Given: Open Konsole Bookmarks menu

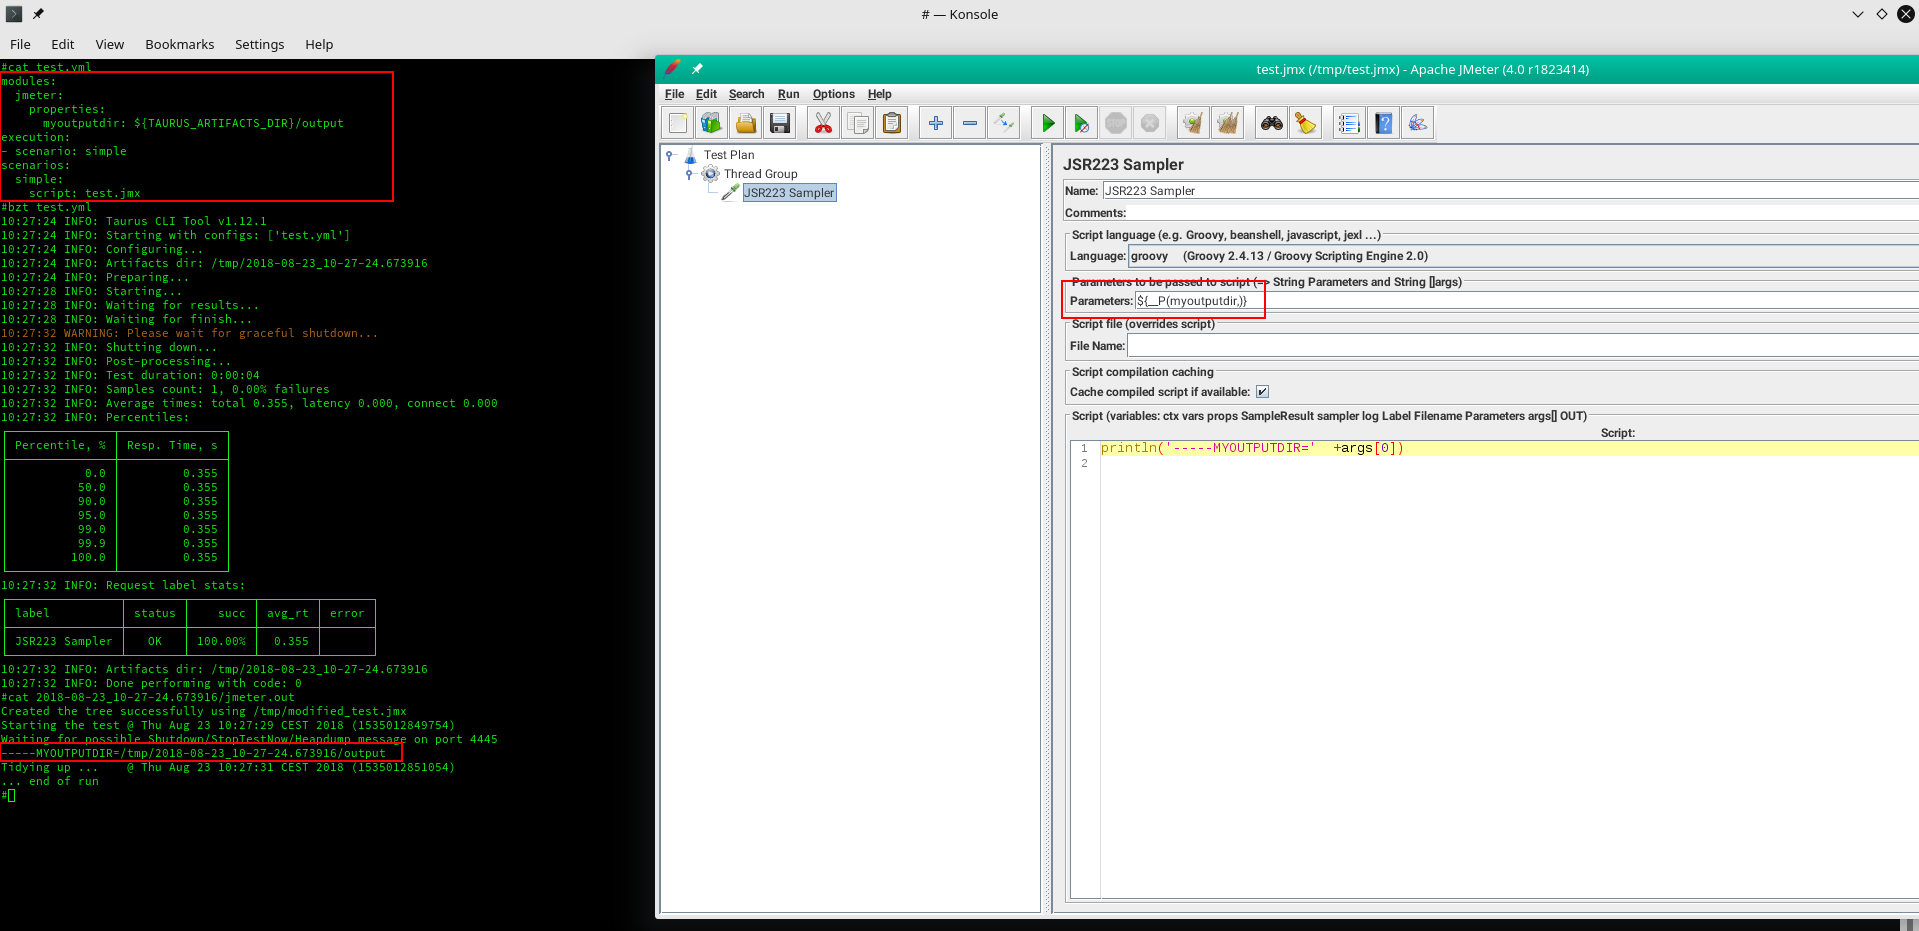Looking at the screenshot, I should [x=180, y=44].
